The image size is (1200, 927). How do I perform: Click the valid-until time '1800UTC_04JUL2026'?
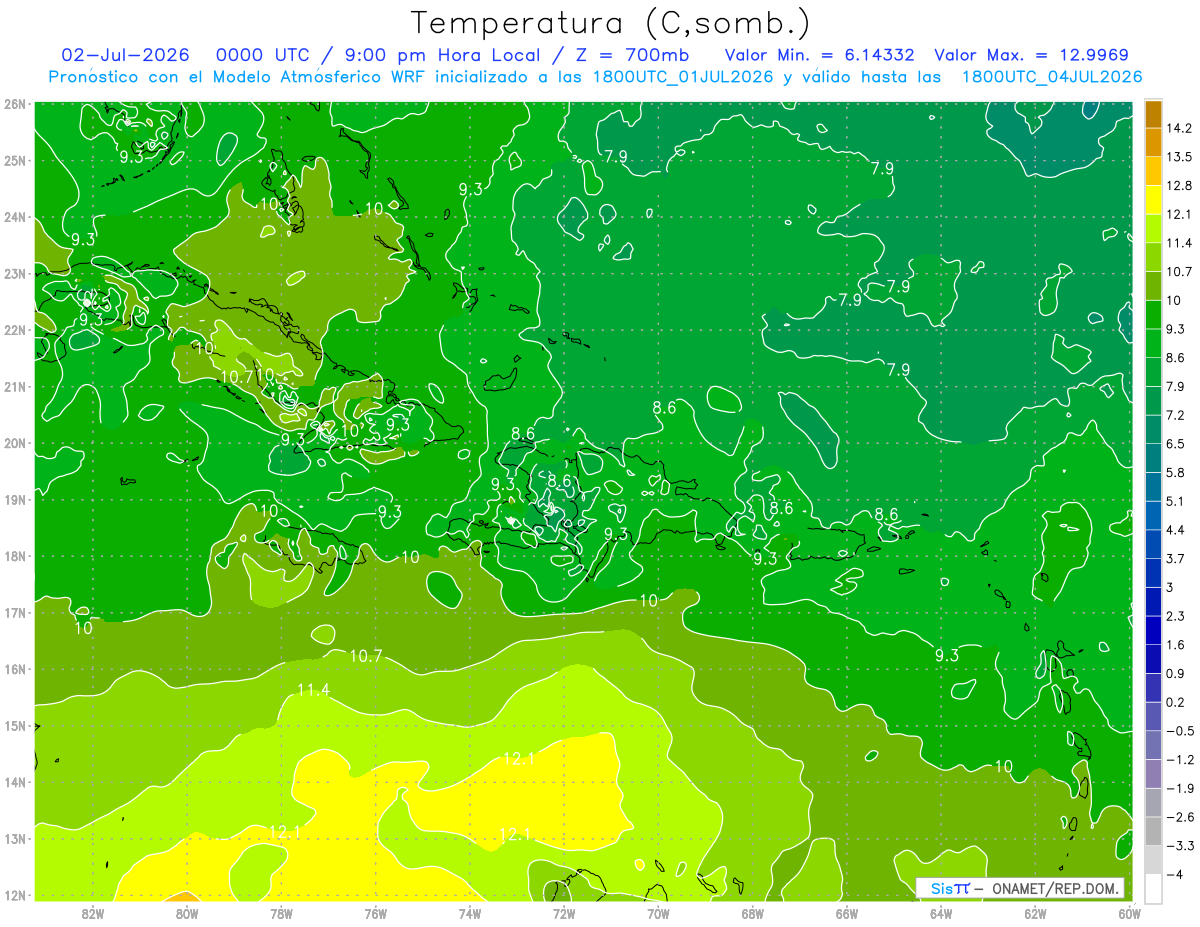[x=1051, y=77]
